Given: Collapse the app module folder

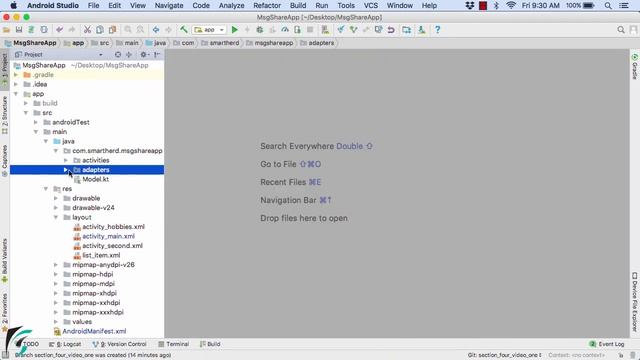Looking at the screenshot, I should [x=16, y=94].
